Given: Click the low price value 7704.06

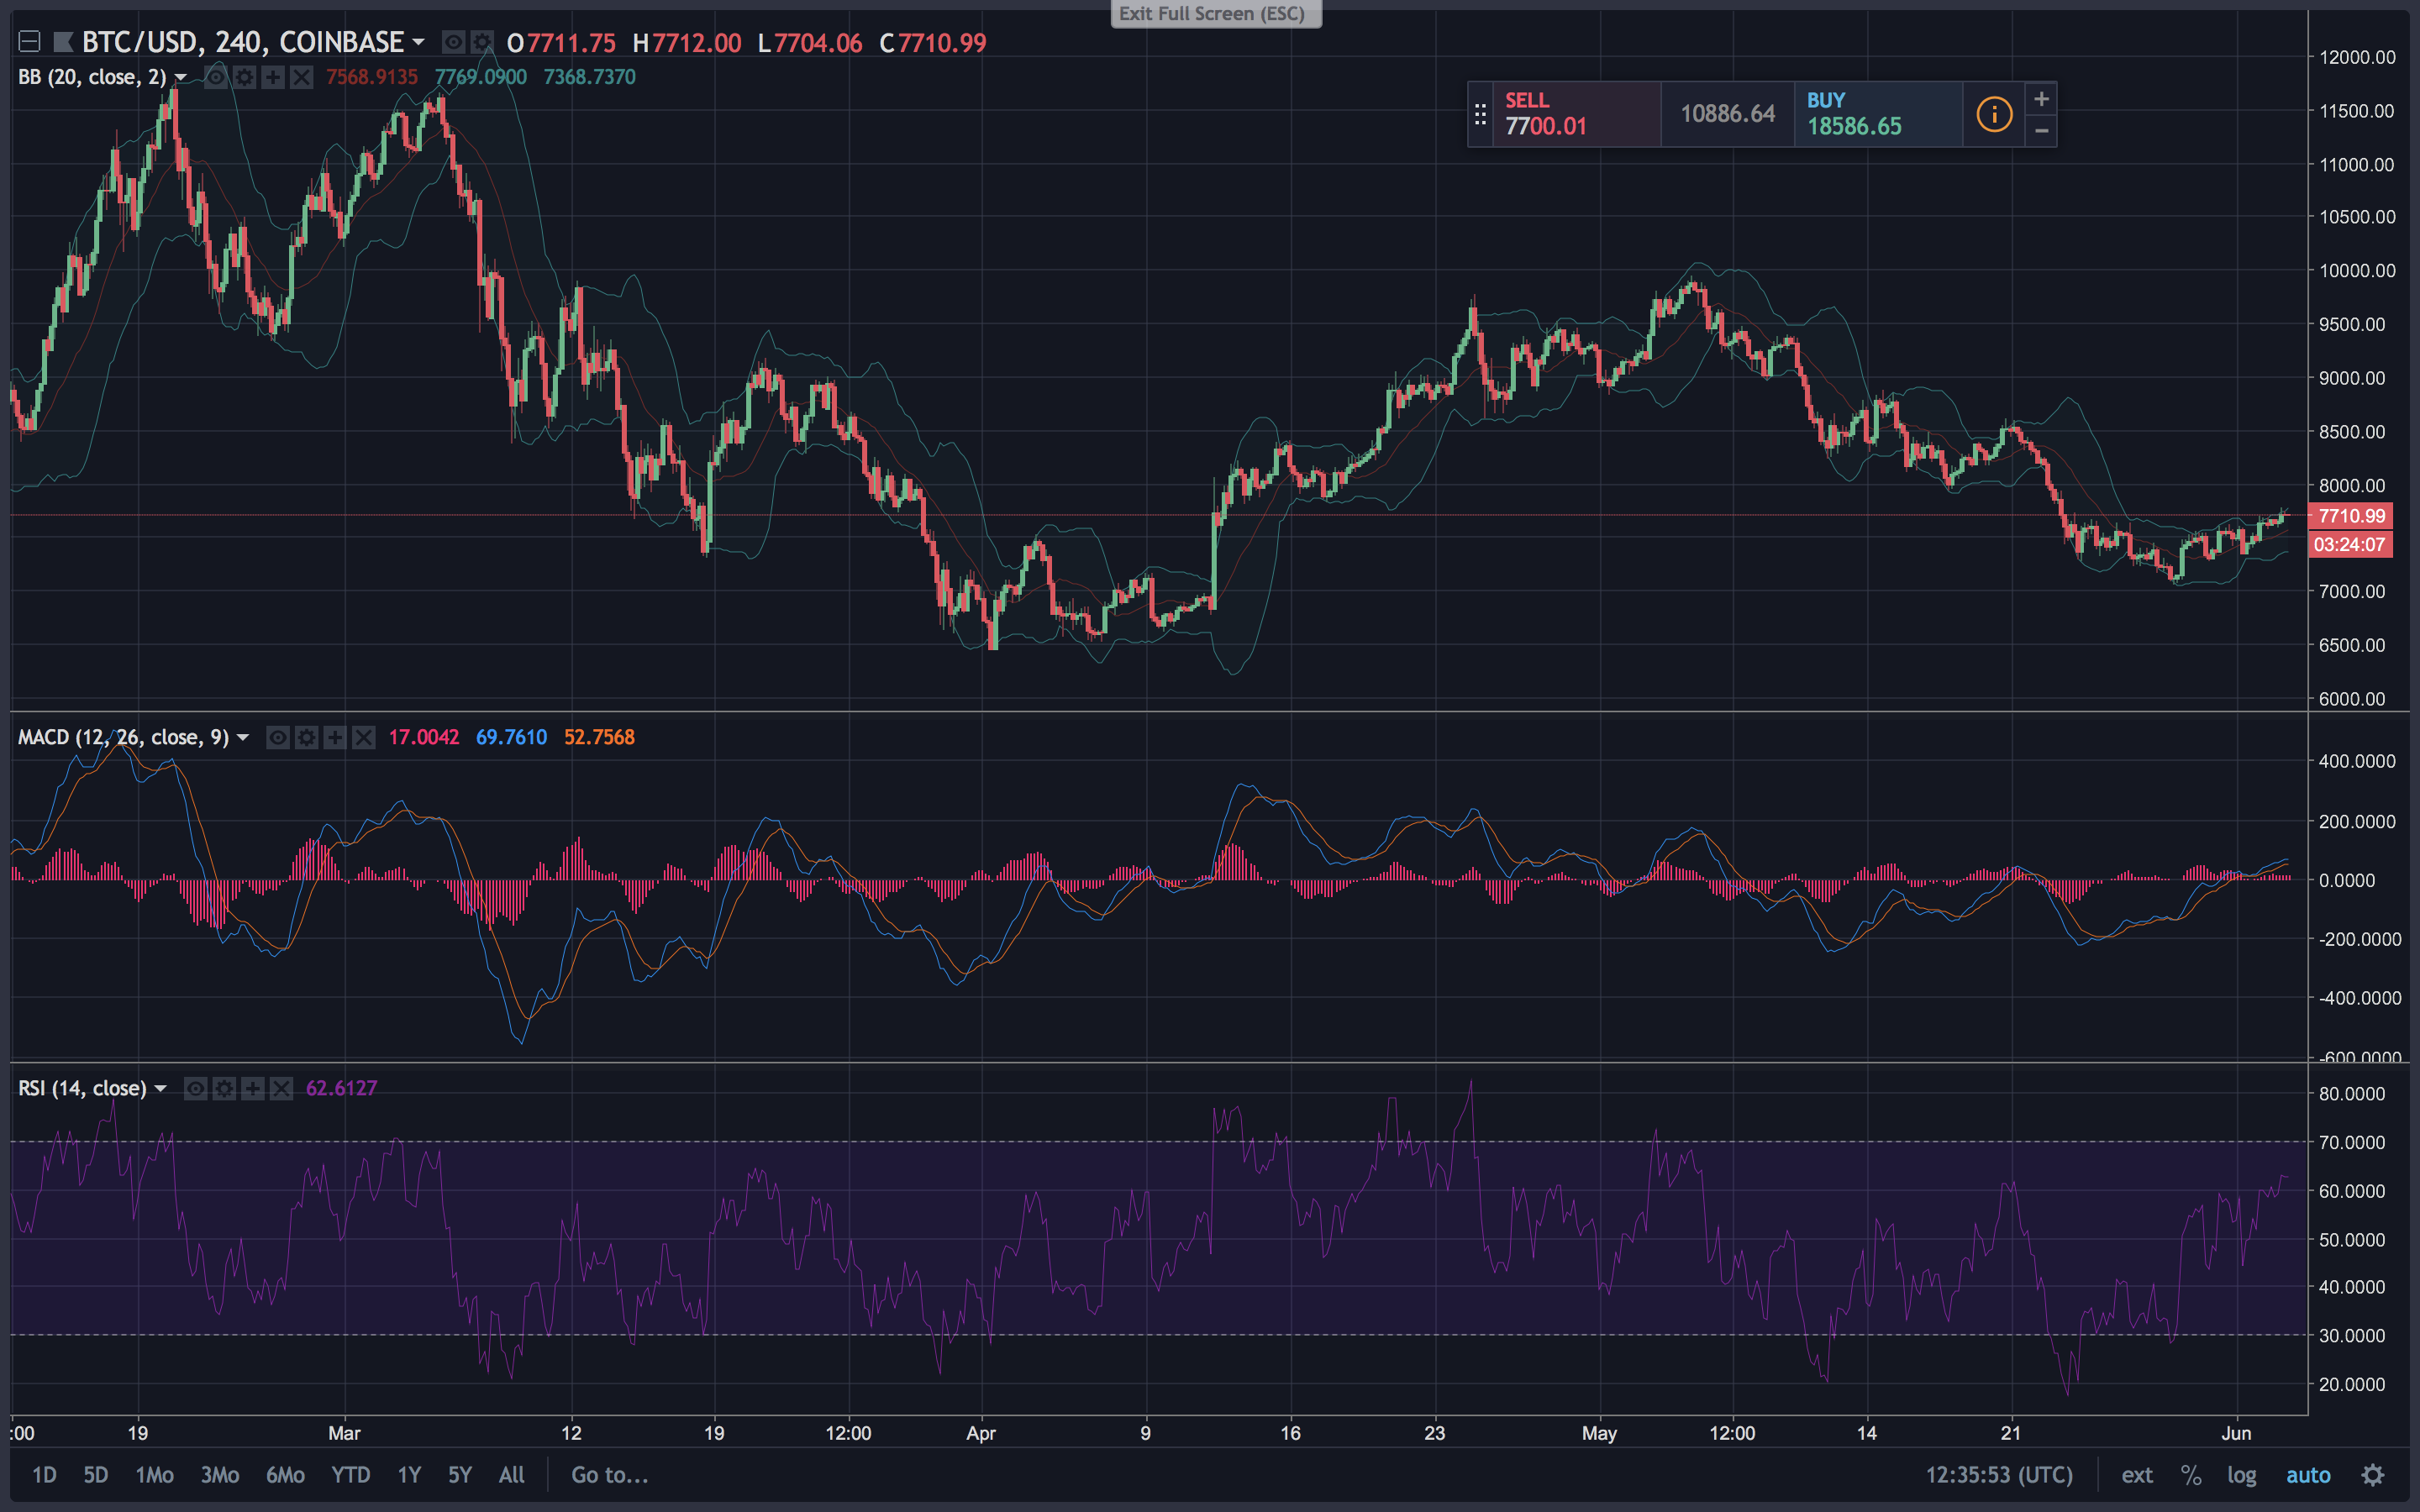Looking at the screenshot, I should (x=818, y=43).
